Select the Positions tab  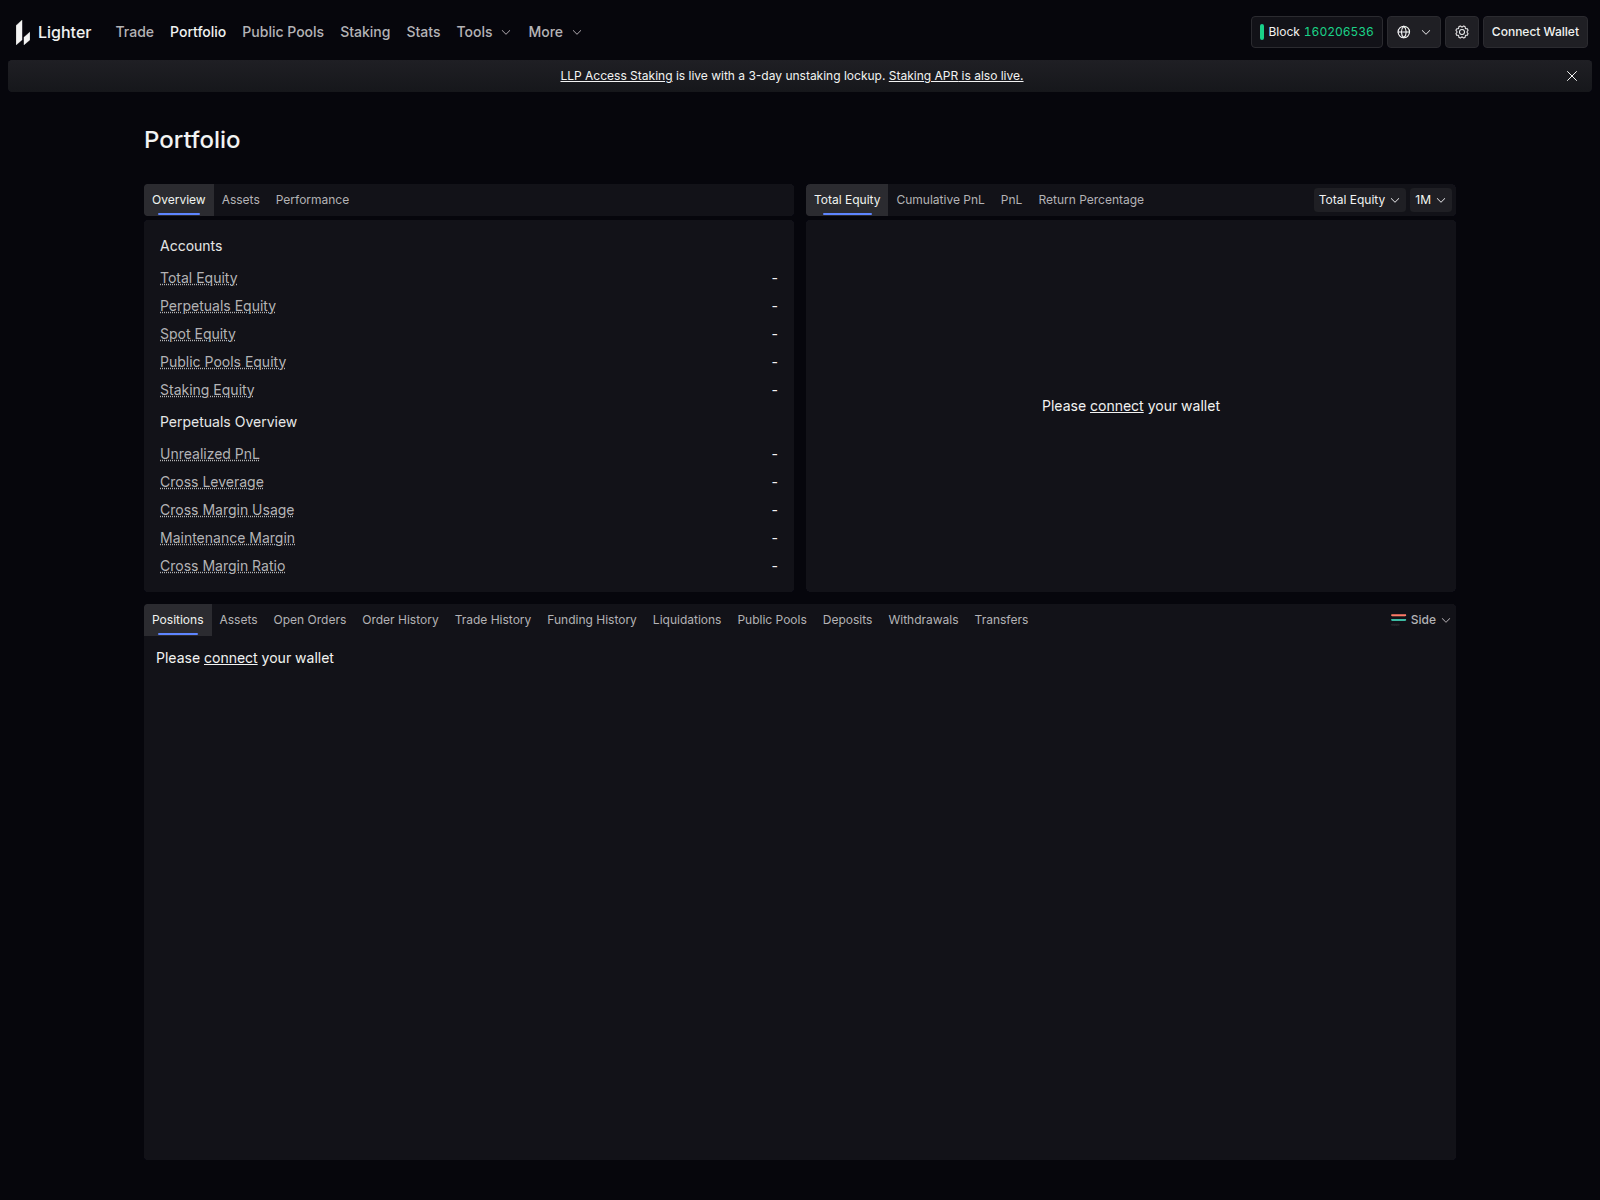[178, 620]
